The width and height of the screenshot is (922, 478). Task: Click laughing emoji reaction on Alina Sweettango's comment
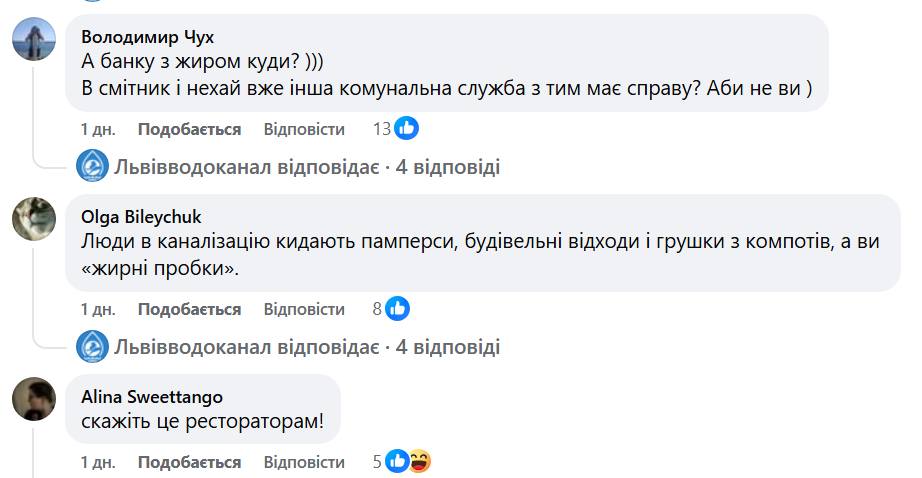[419, 462]
